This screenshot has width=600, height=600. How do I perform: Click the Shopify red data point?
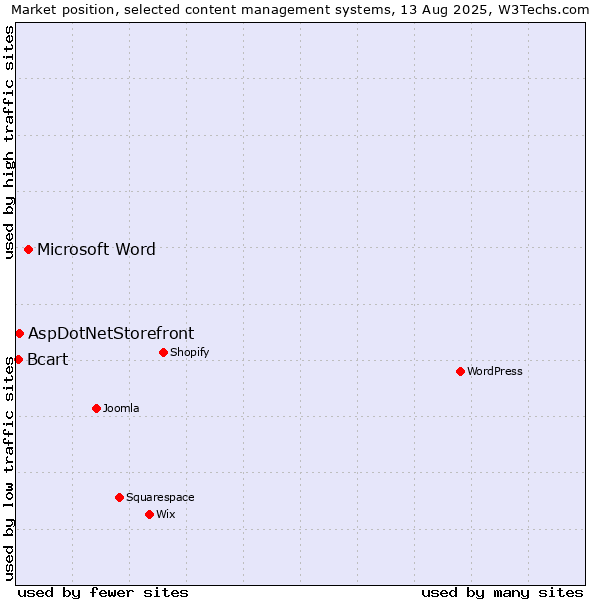coord(163,352)
